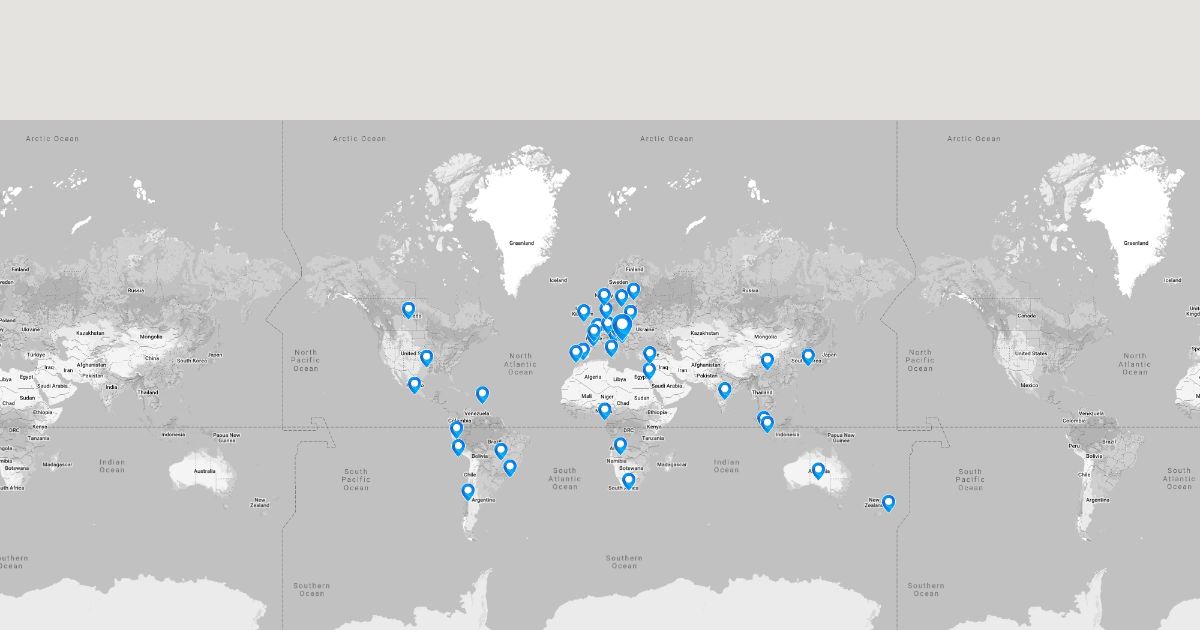Viewport: 1200px width, 630px height.
Task: Click the Greenland label on the center map
Action: pyautogui.click(x=521, y=243)
